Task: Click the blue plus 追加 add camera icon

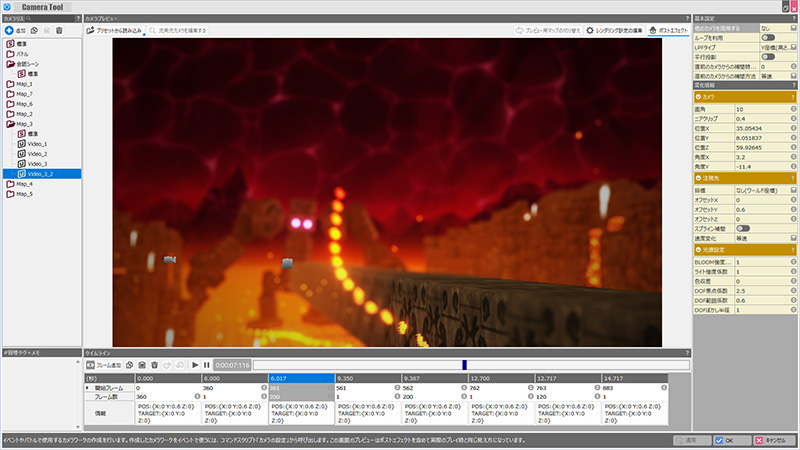Action: point(9,31)
